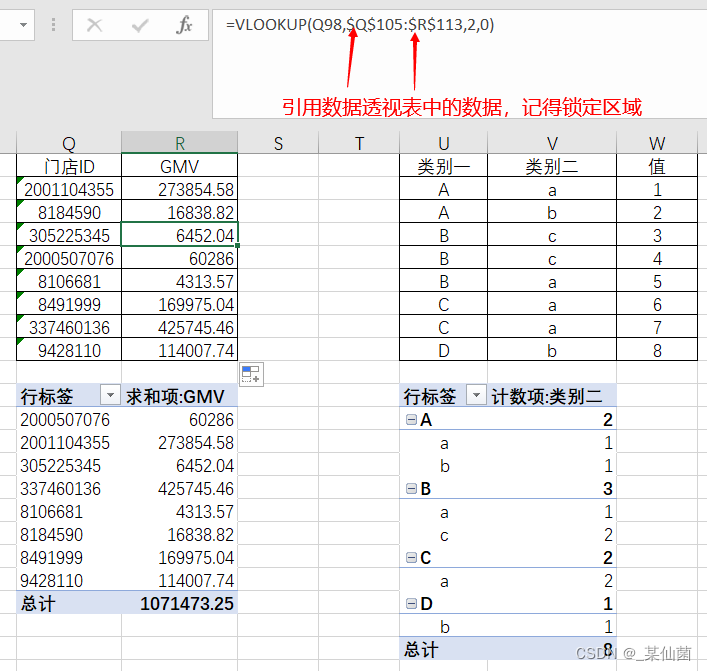Click the 类别一 header cell
The width and height of the screenshot is (707, 671).
tap(444, 166)
